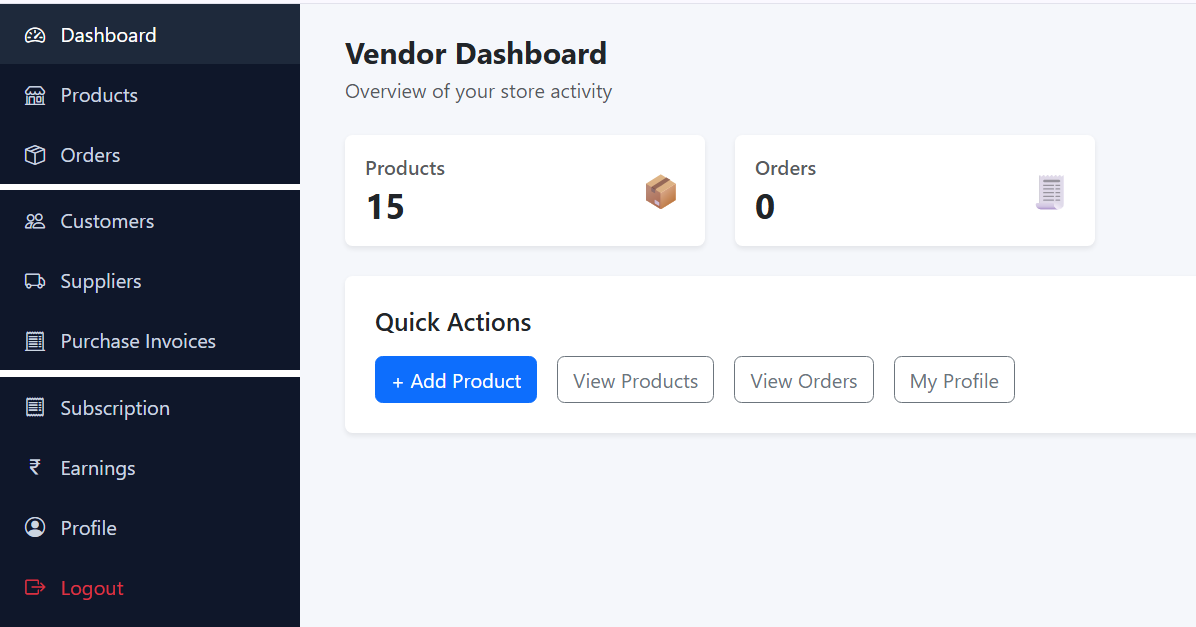The width and height of the screenshot is (1196, 627).
Task: Select the Customers people icon
Action: tap(35, 221)
